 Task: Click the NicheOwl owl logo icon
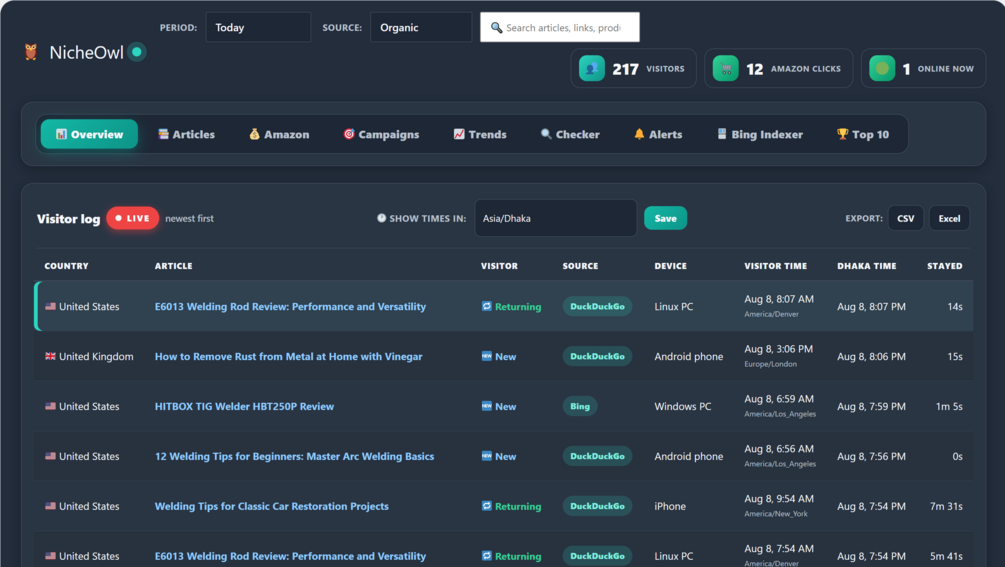coord(31,52)
